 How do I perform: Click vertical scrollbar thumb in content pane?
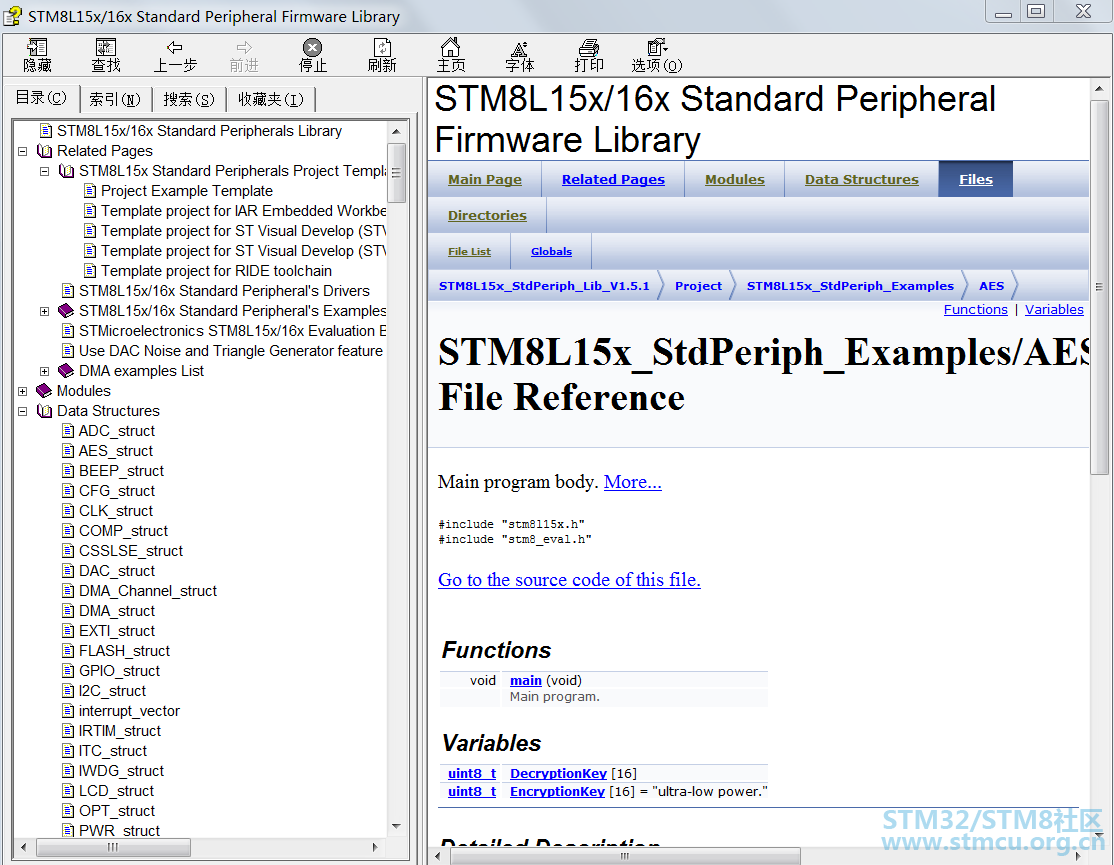coord(1099,288)
